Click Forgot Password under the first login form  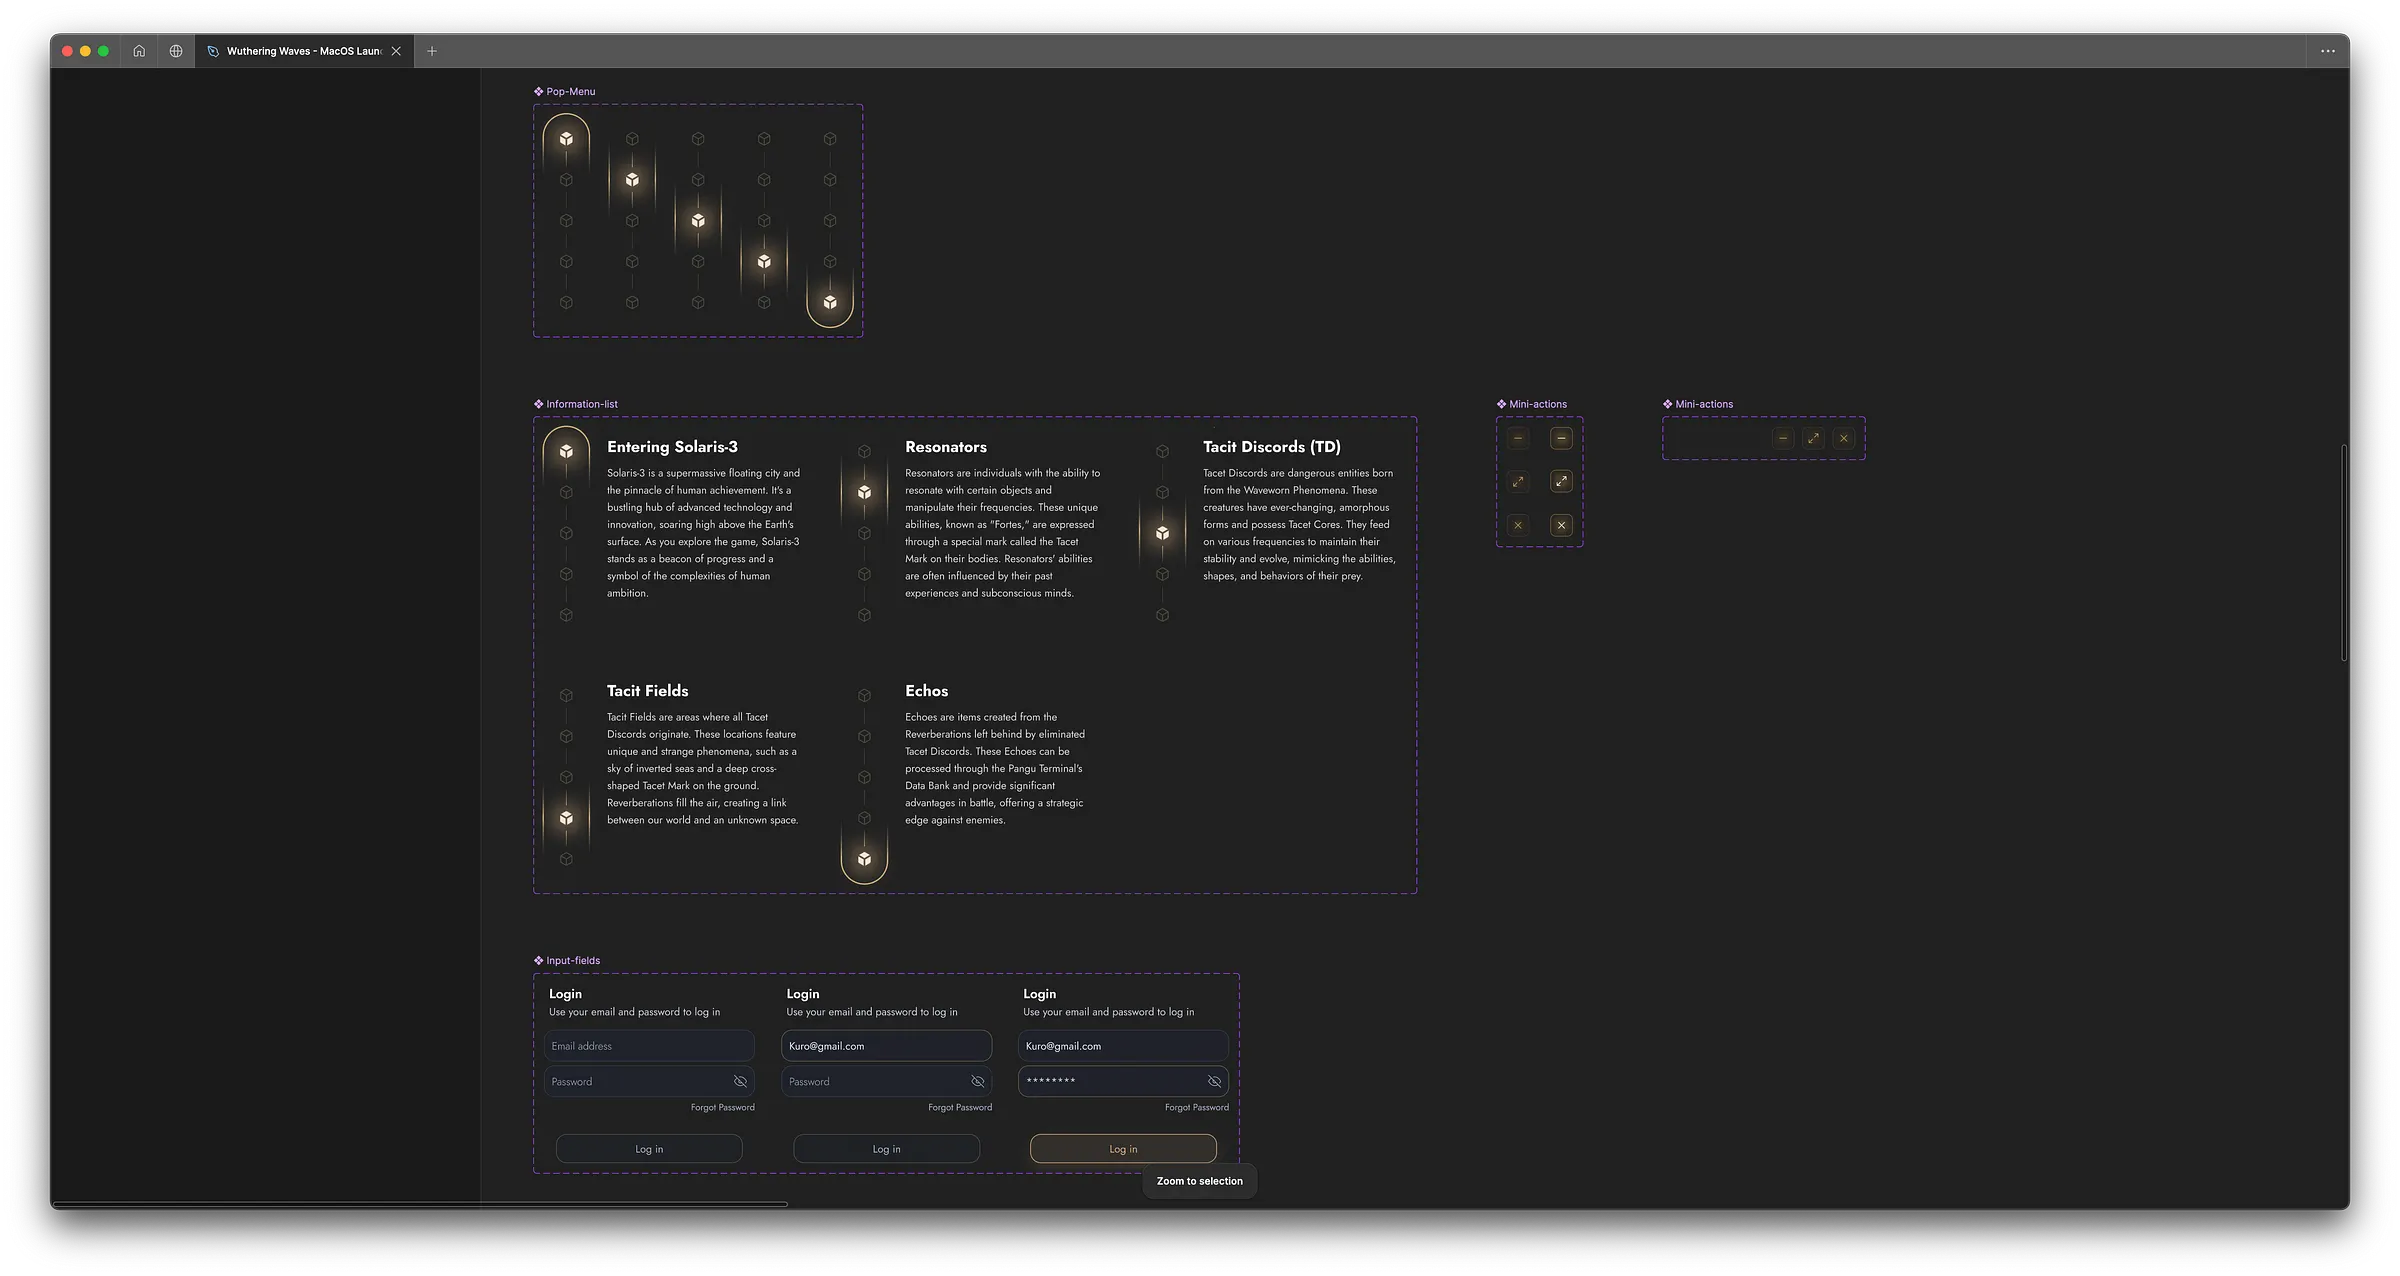pyautogui.click(x=722, y=1107)
